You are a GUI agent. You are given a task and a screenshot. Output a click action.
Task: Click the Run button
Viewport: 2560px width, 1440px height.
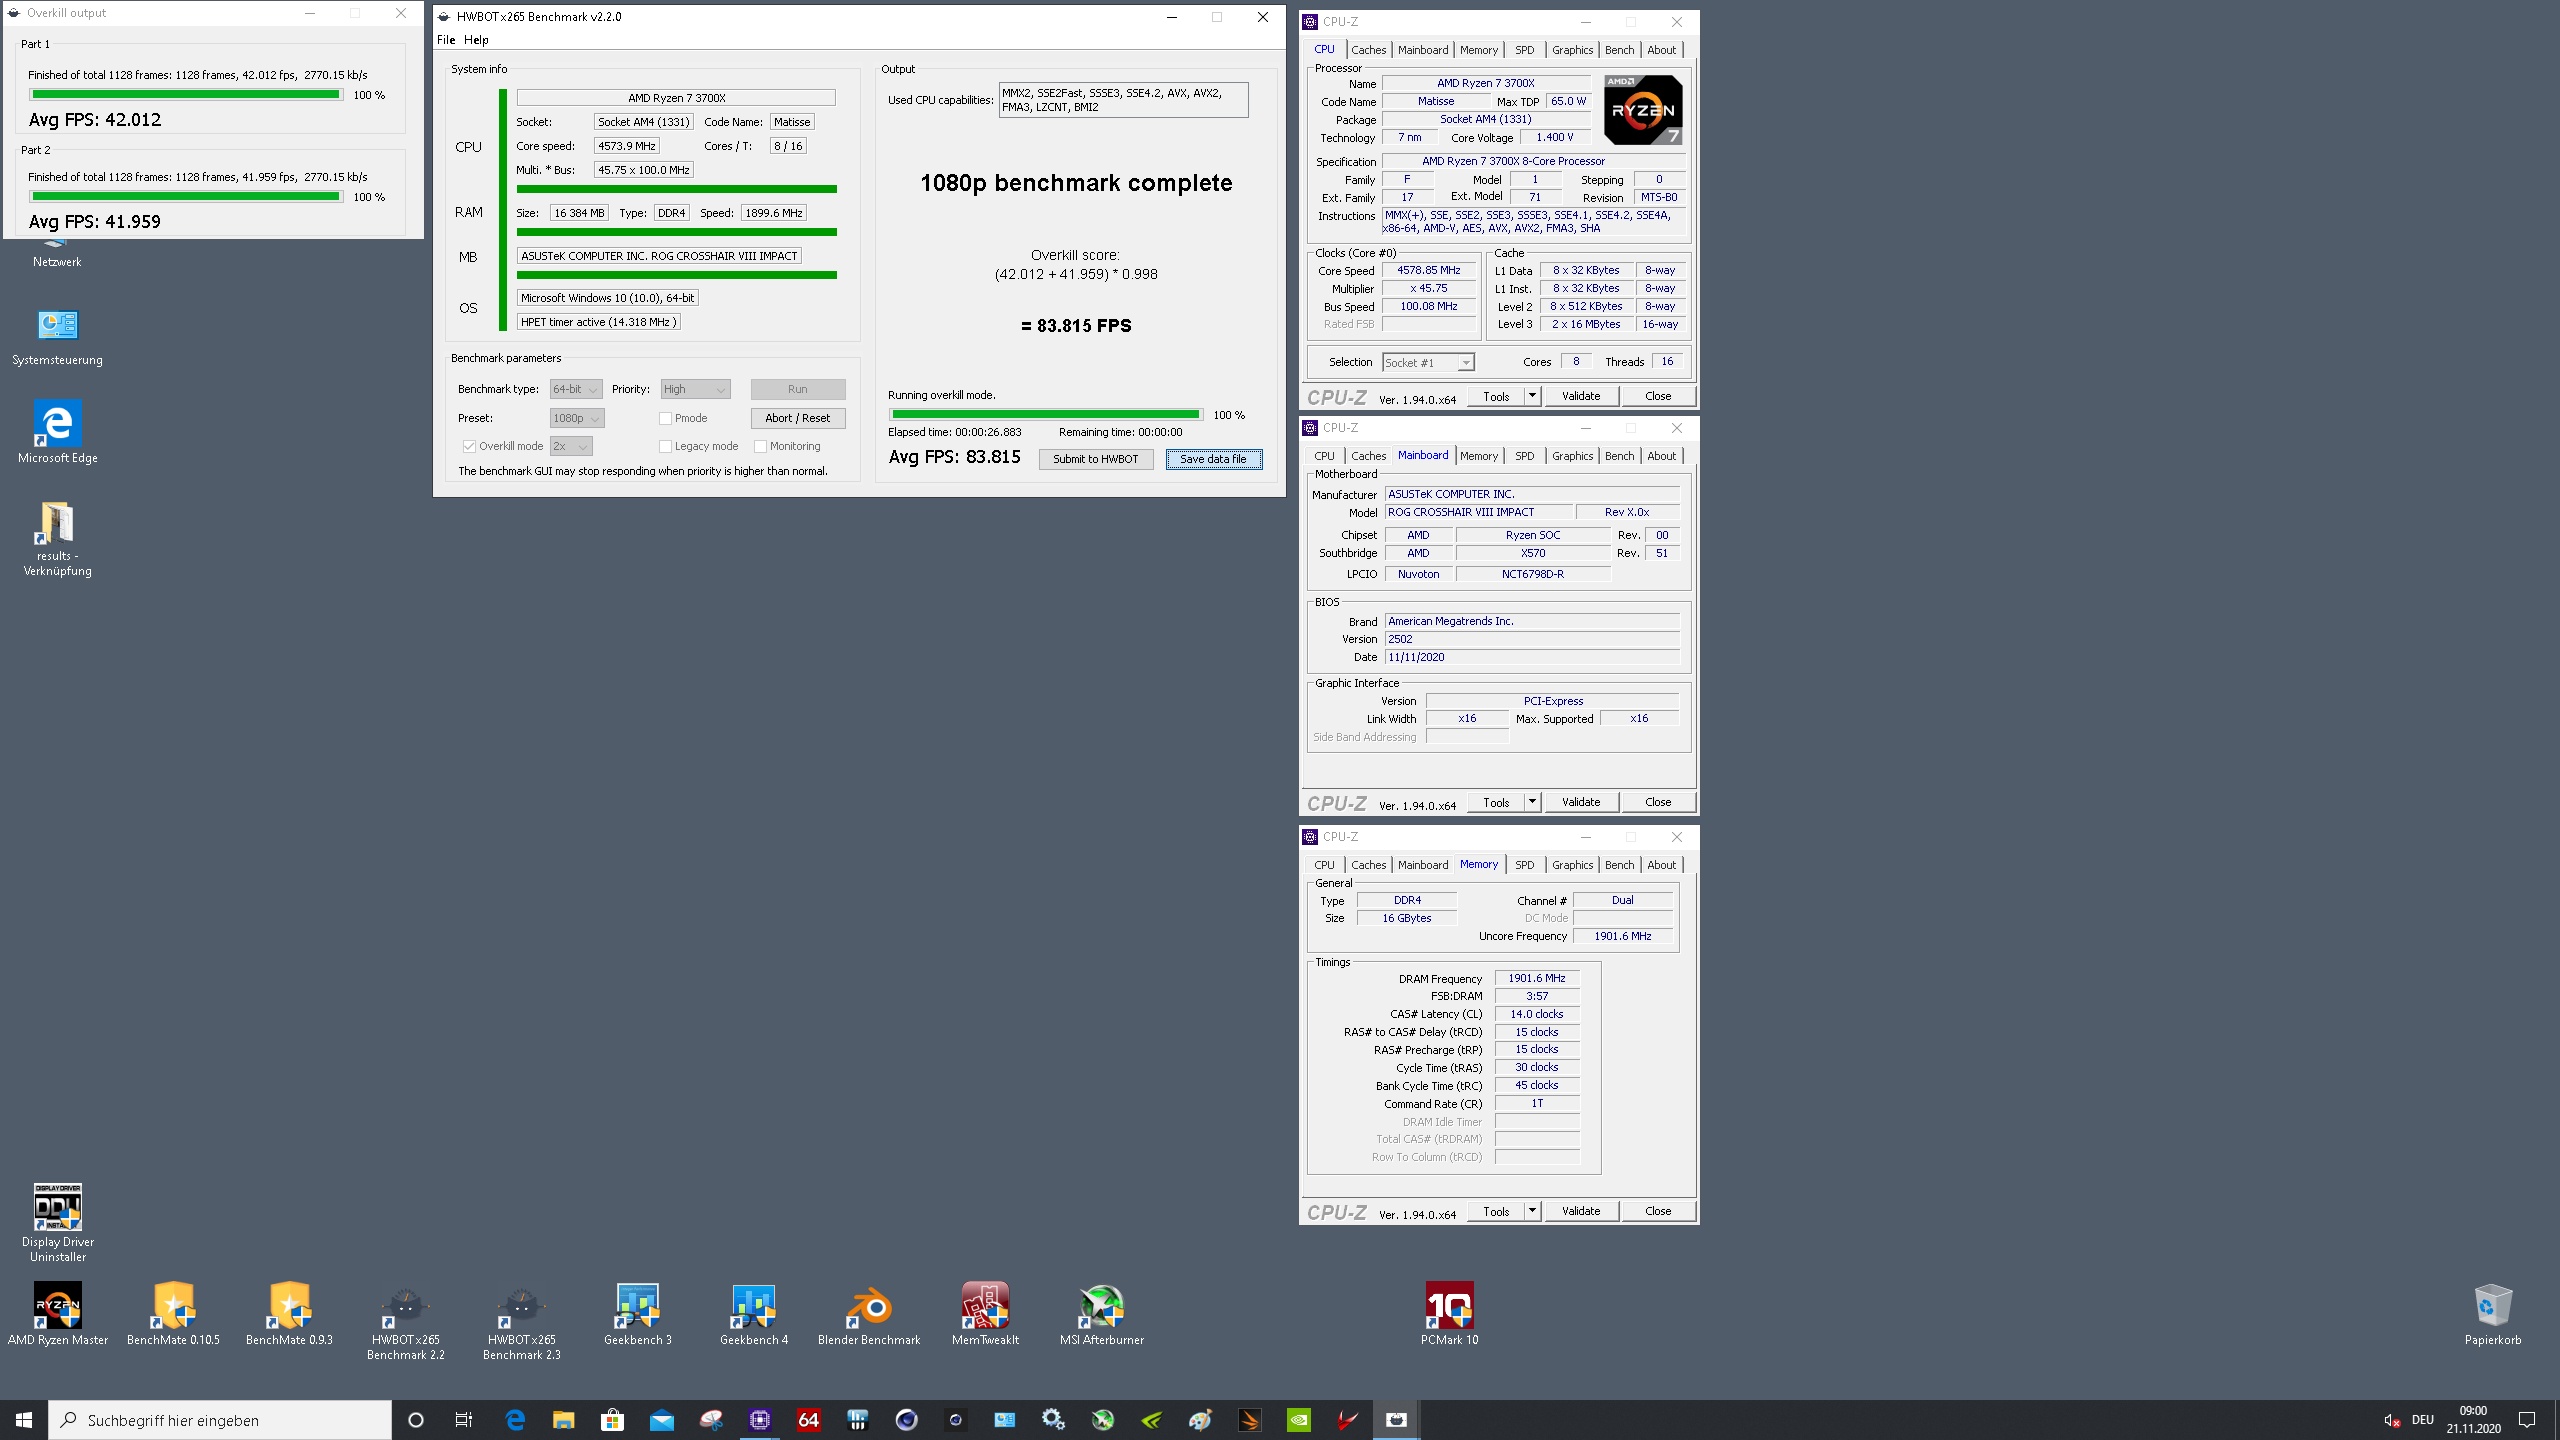point(797,389)
